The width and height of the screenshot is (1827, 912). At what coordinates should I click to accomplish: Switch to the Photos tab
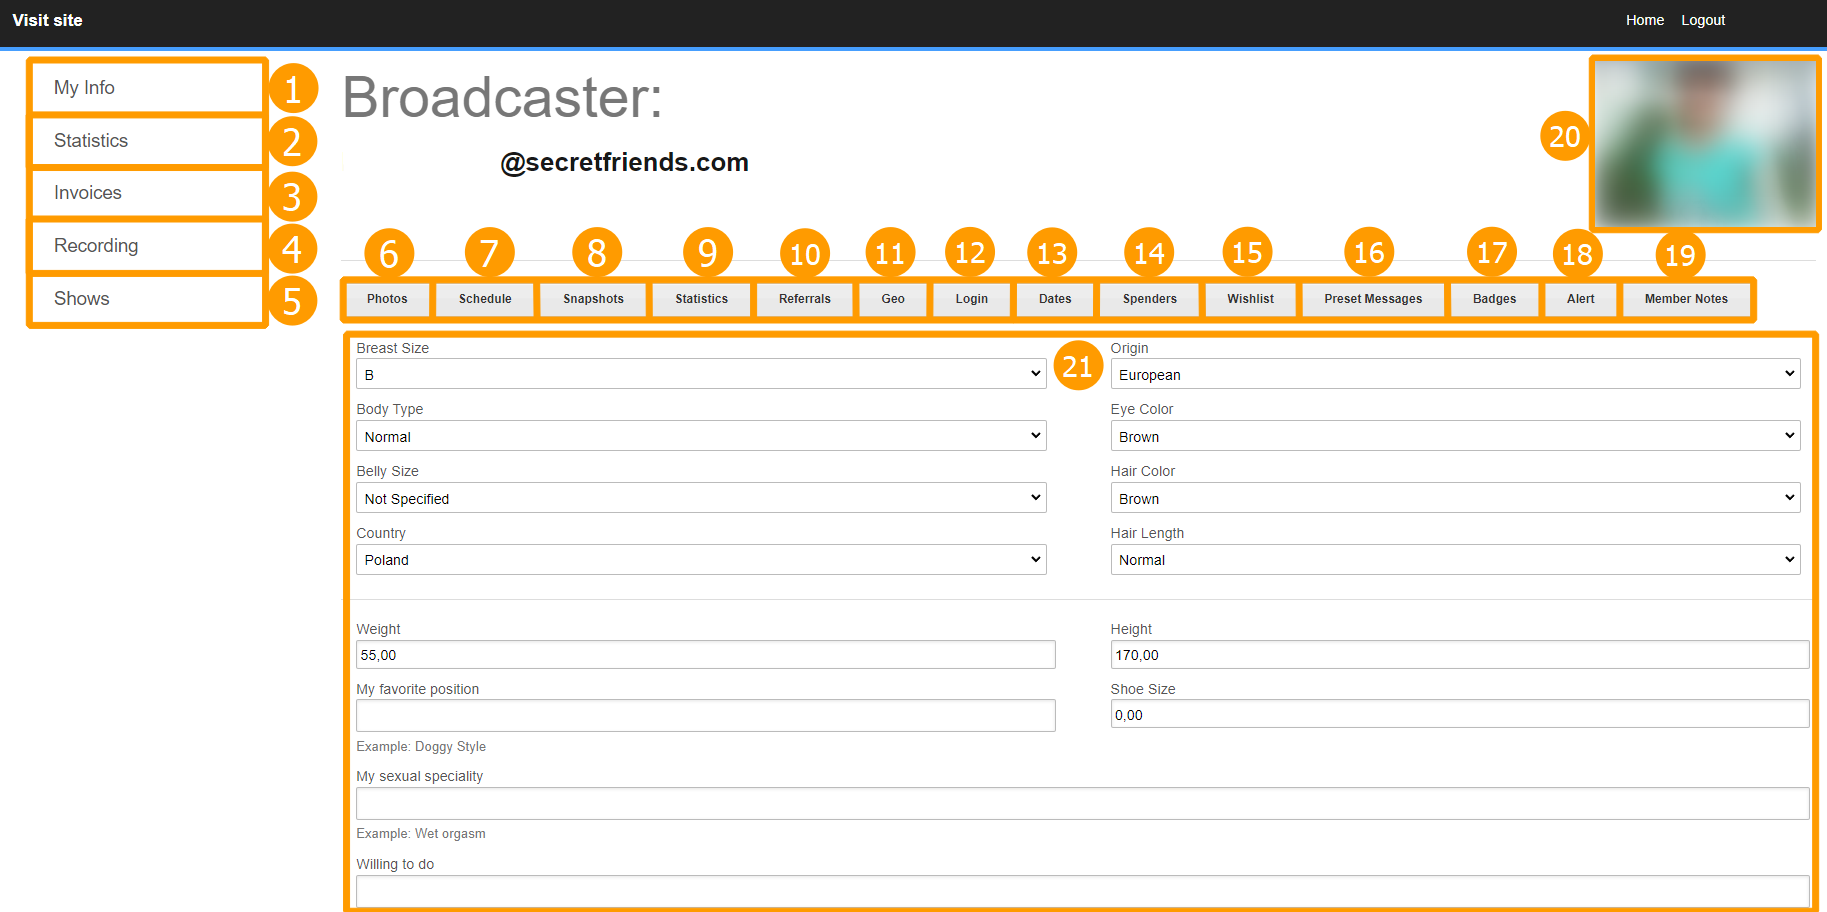387,299
